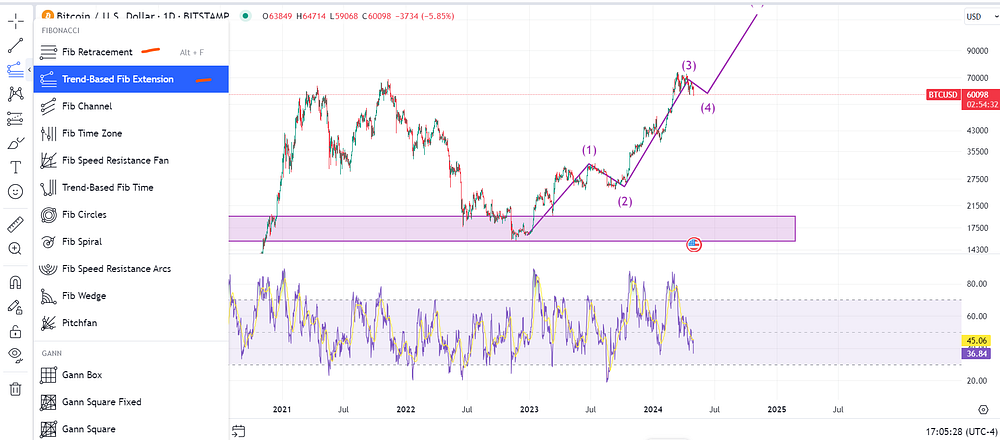Choose Fib Speed Resistance Fan tool
1000x440 pixels.
tap(131, 161)
